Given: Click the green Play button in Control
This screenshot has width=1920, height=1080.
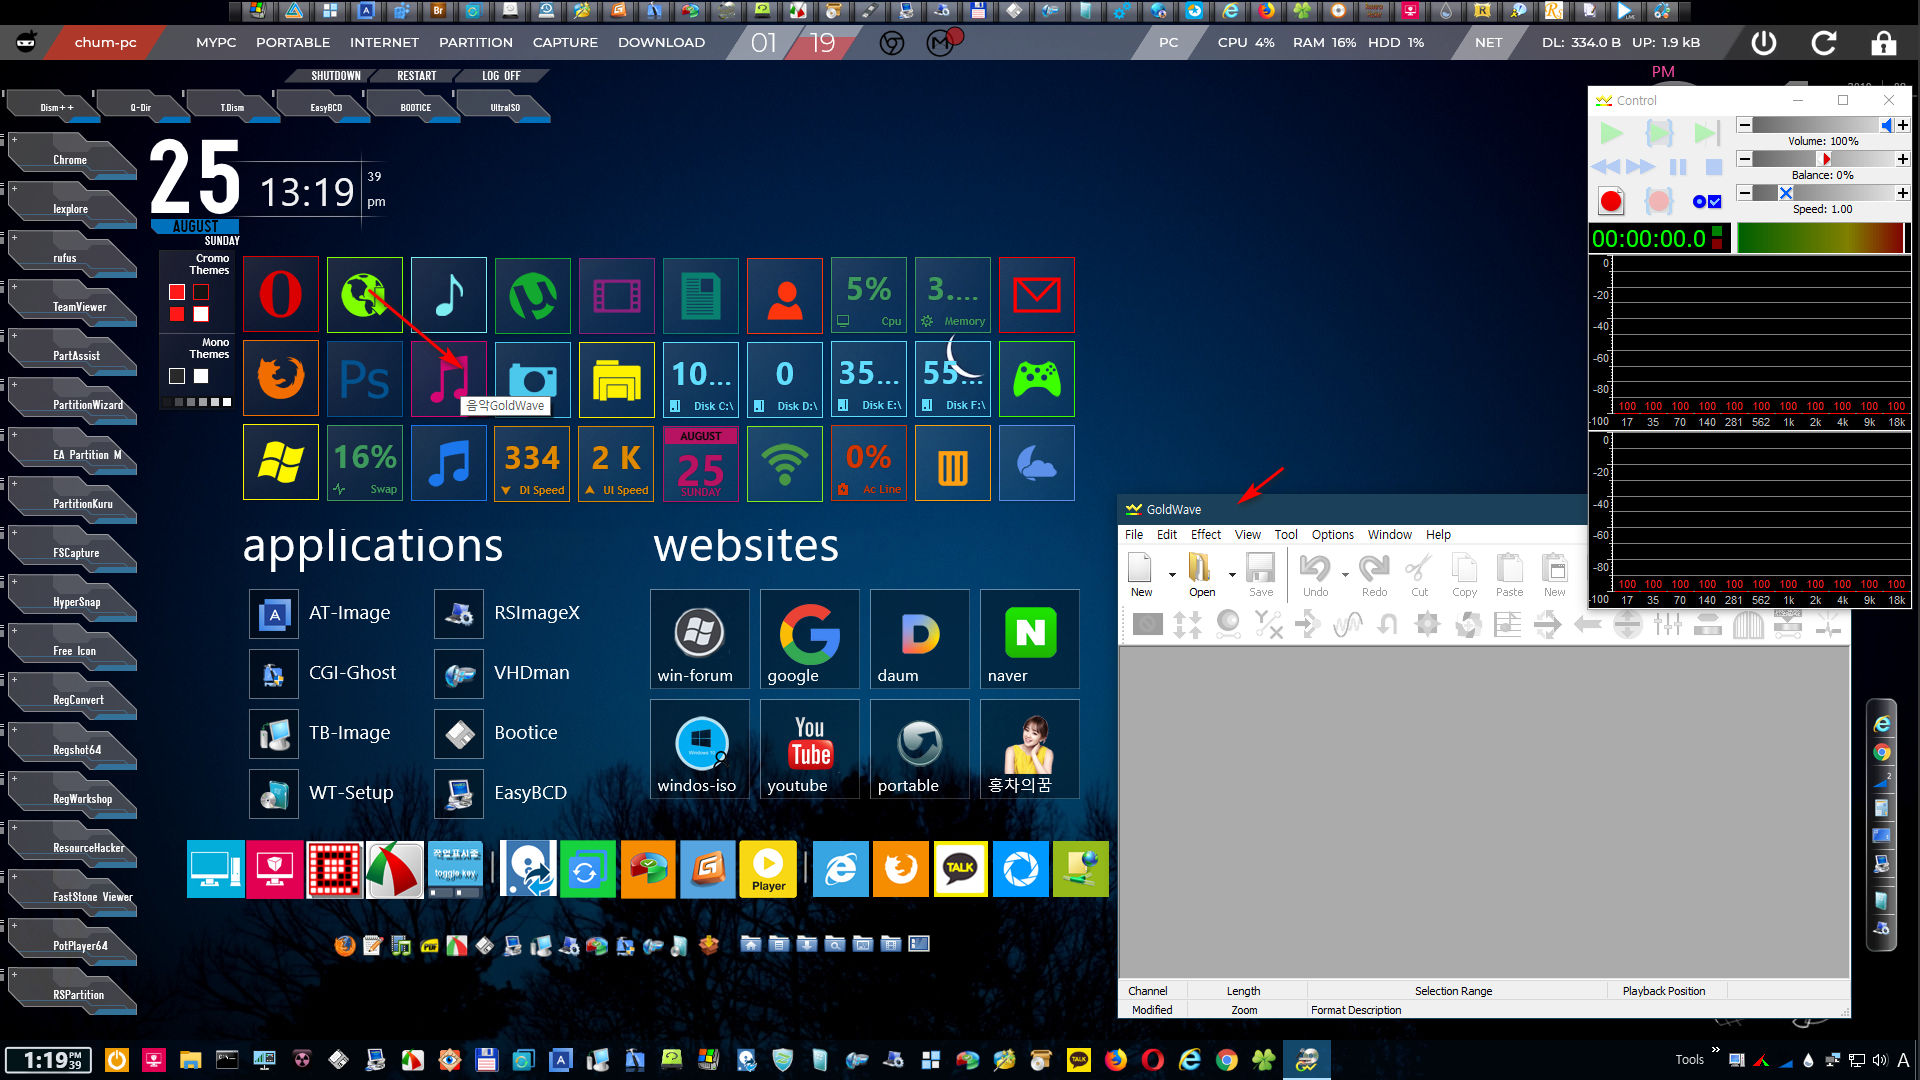Looking at the screenshot, I should click(x=1611, y=133).
